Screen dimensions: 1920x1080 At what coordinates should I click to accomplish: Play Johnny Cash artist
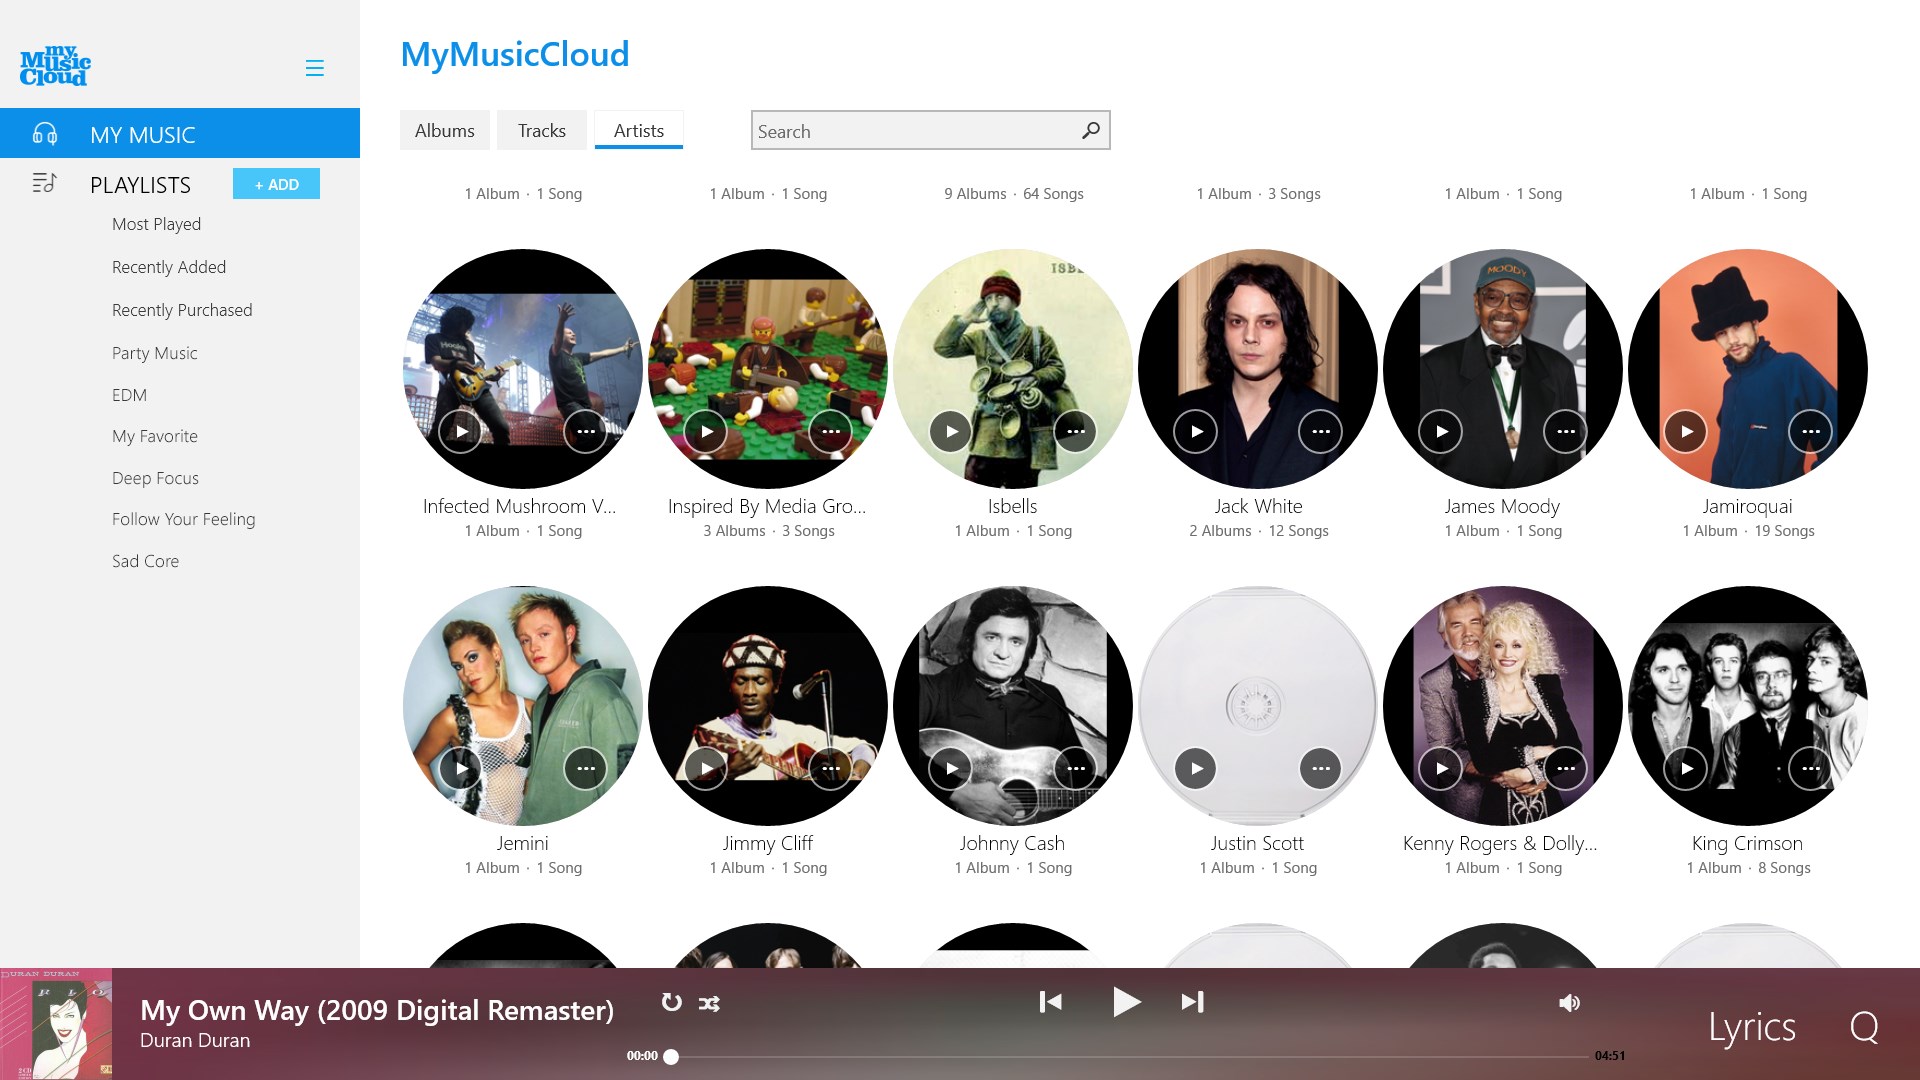click(x=951, y=768)
